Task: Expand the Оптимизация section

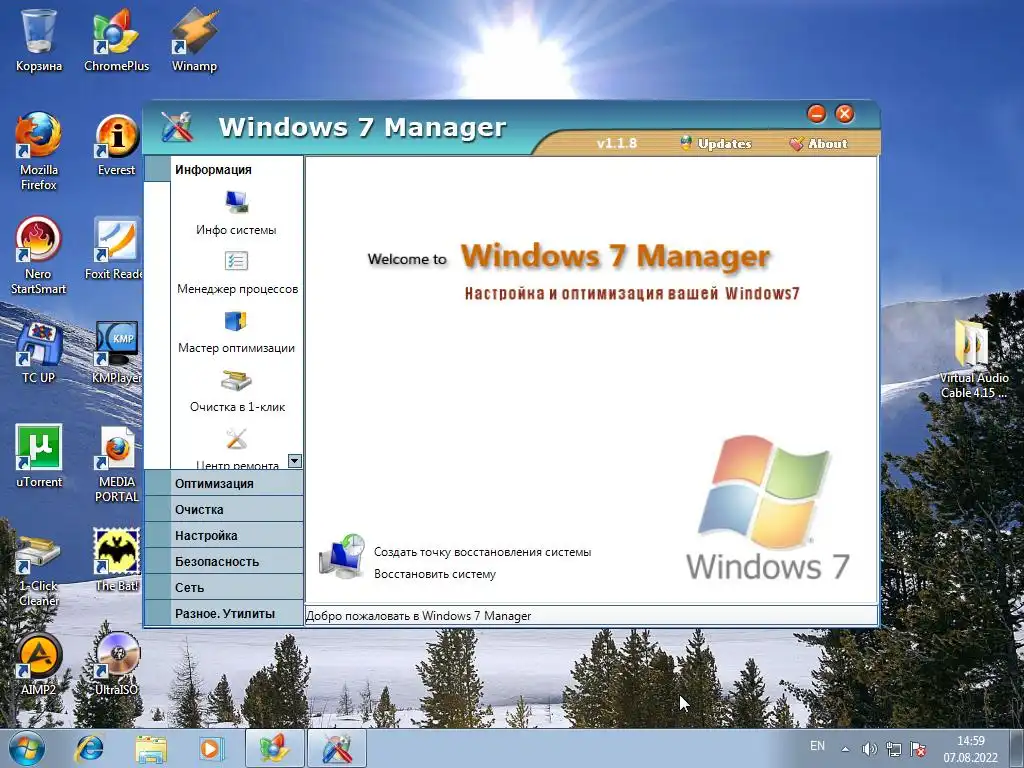Action: click(x=223, y=483)
